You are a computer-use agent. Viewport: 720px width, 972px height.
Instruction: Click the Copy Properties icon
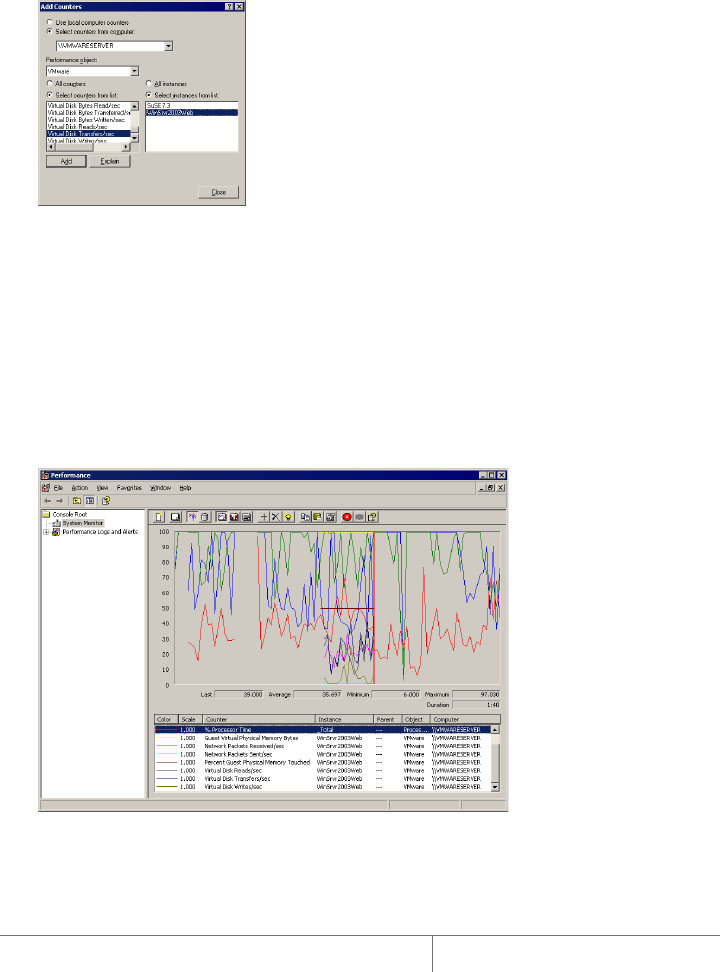[x=305, y=516]
